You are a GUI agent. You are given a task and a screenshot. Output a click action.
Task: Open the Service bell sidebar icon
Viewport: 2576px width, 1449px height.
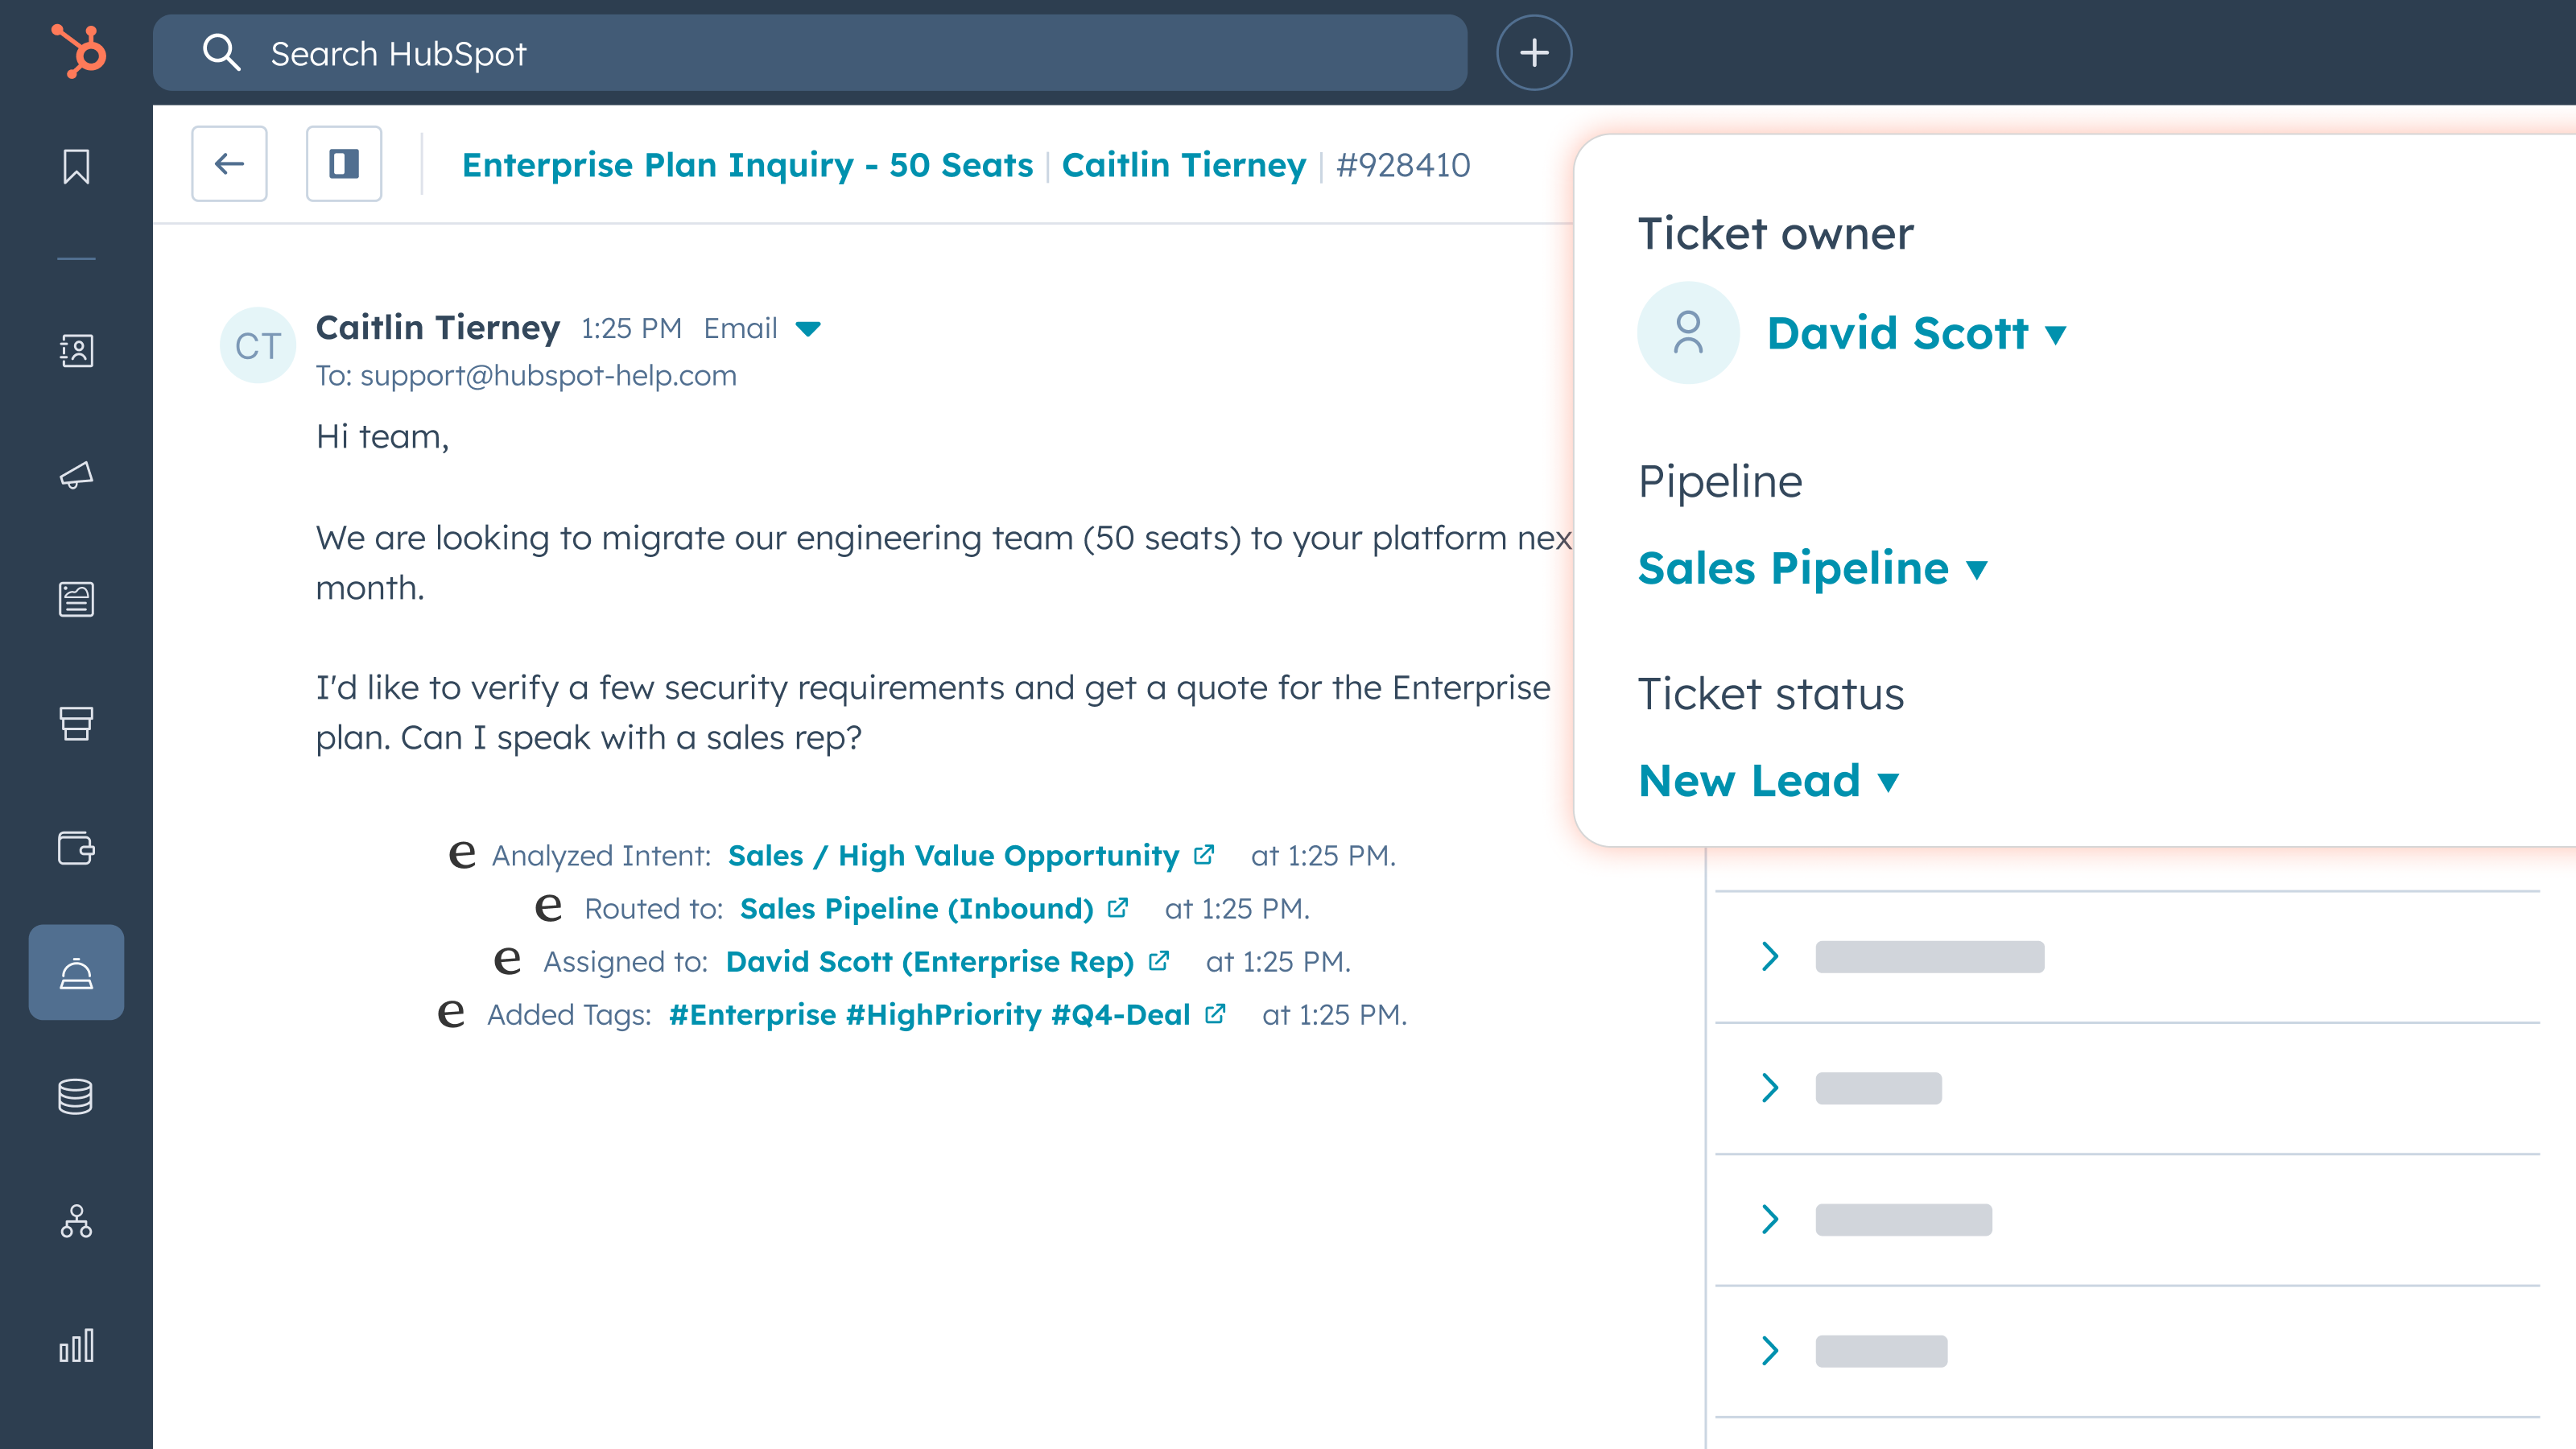[x=76, y=972]
